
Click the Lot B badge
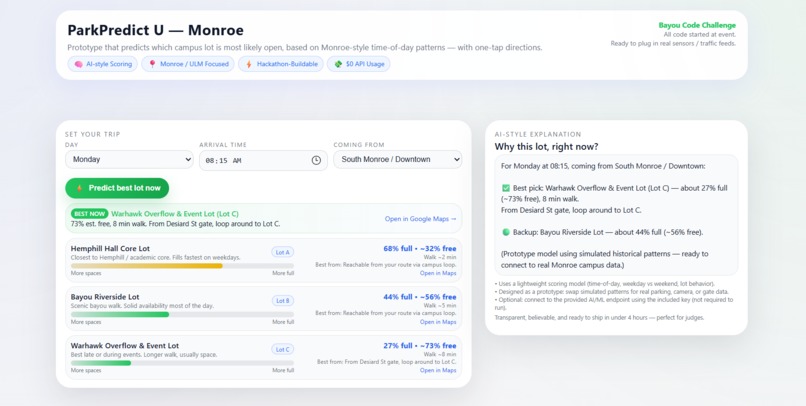click(x=283, y=301)
